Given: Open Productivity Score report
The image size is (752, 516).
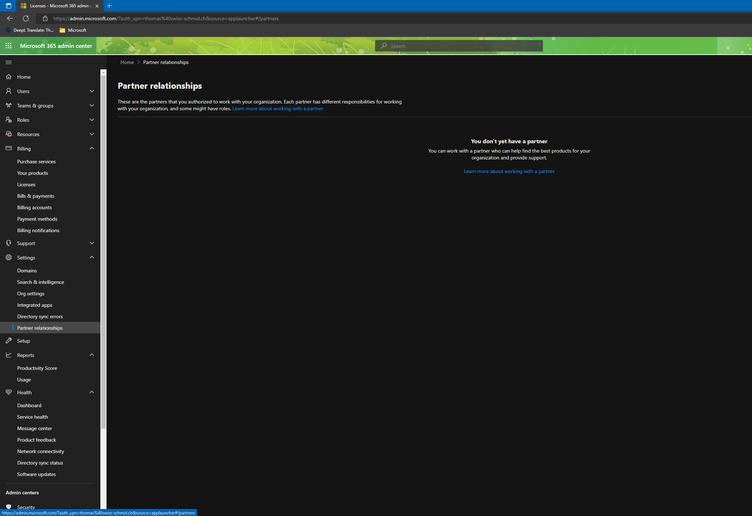Looking at the screenshot, I should (x=37, y=368).
